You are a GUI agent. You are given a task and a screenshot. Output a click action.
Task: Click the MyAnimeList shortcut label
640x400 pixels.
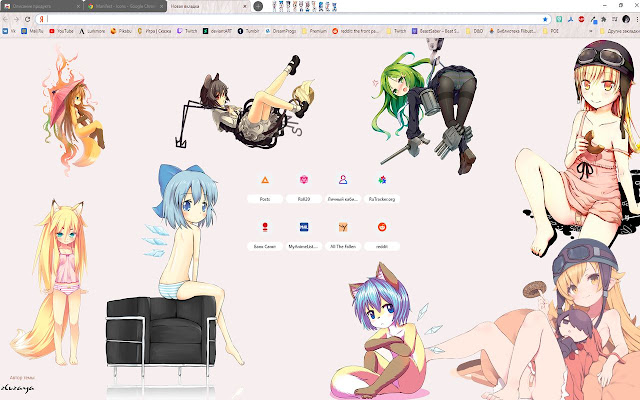click(304, 247)
